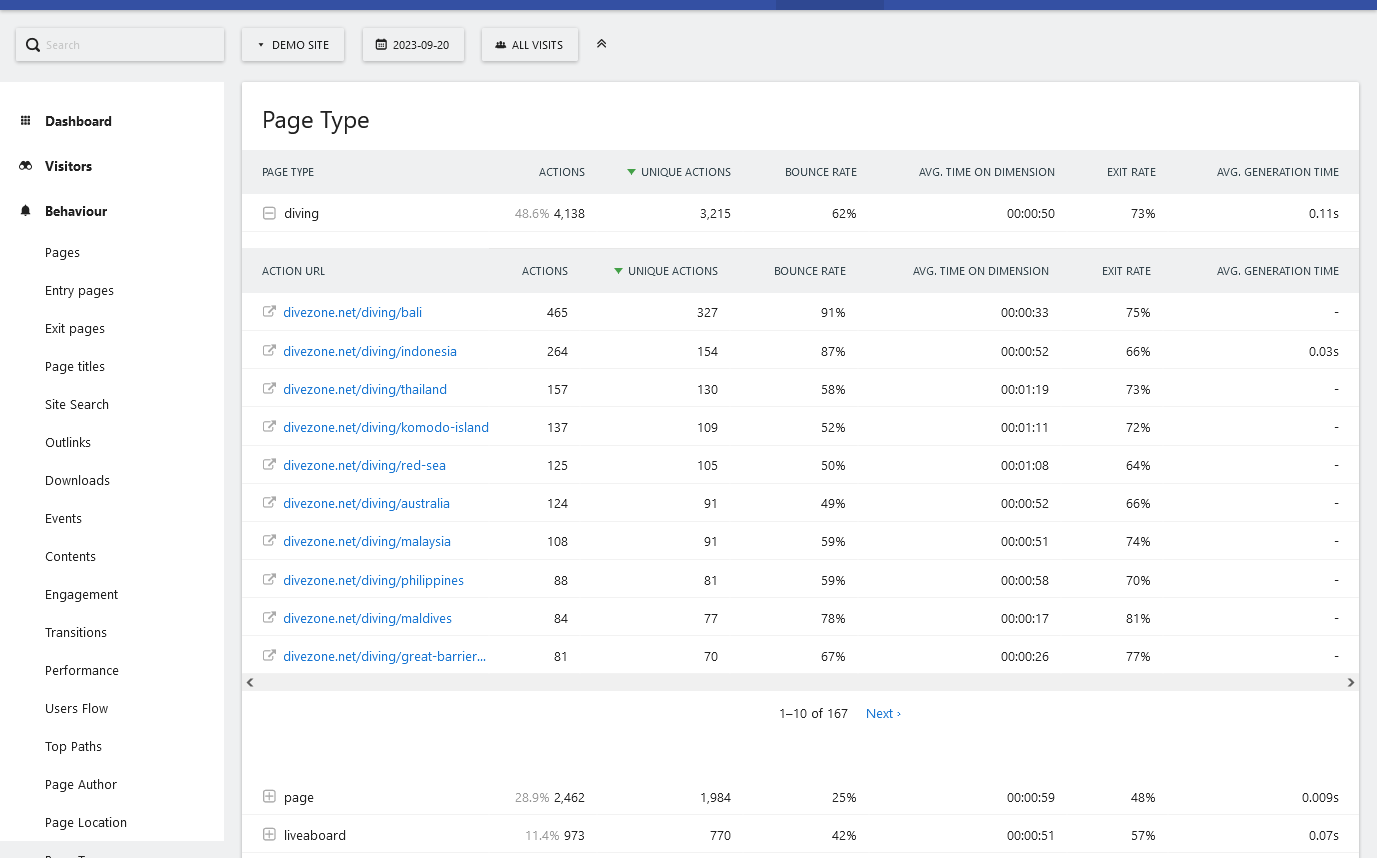Expand the page row in Page Type
The width and height of the screenshot is (1377, 858).
click(269, 797)
